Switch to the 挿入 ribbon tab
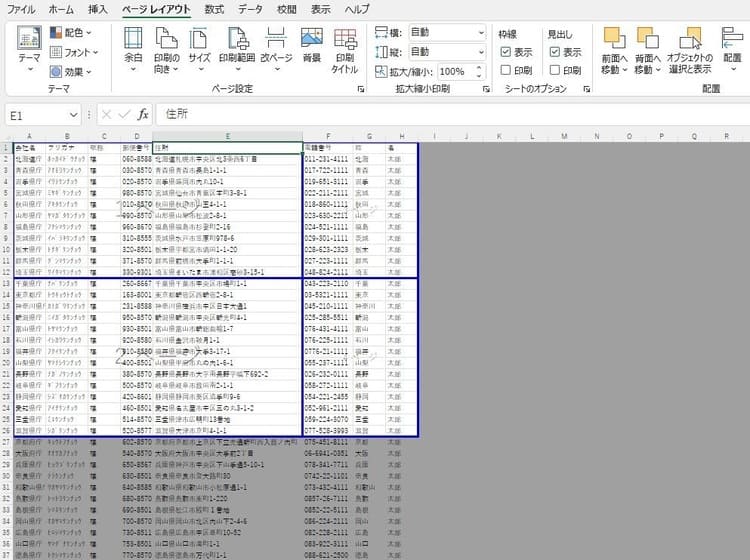 tap(98, 9)
